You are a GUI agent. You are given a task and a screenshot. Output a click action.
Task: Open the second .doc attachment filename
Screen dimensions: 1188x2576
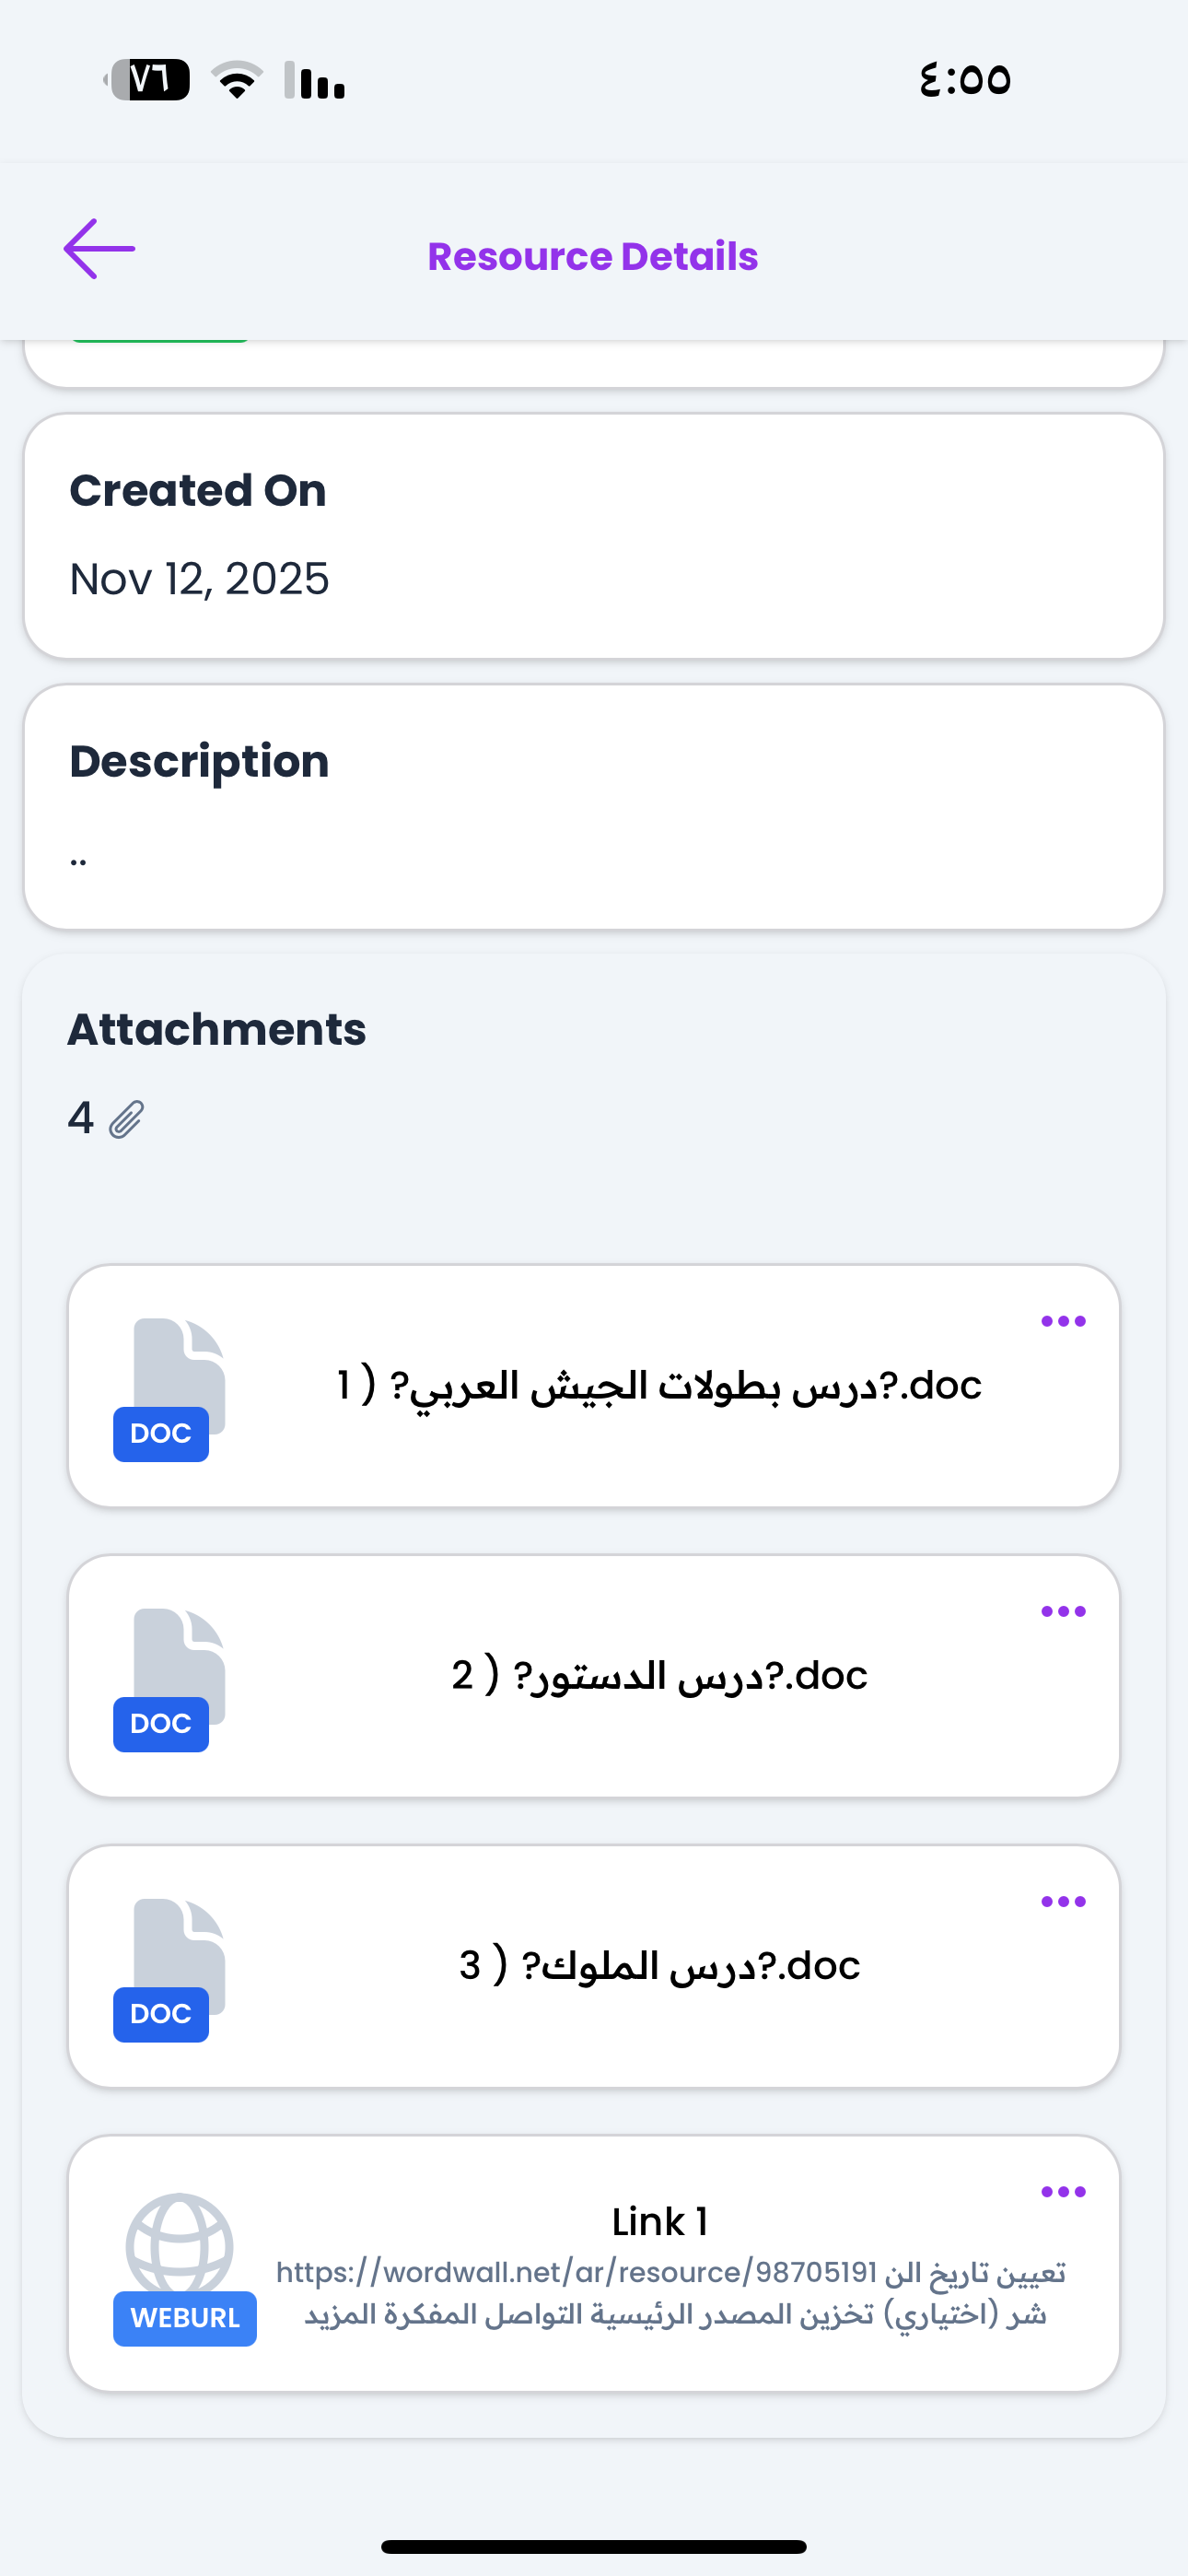659,1676
